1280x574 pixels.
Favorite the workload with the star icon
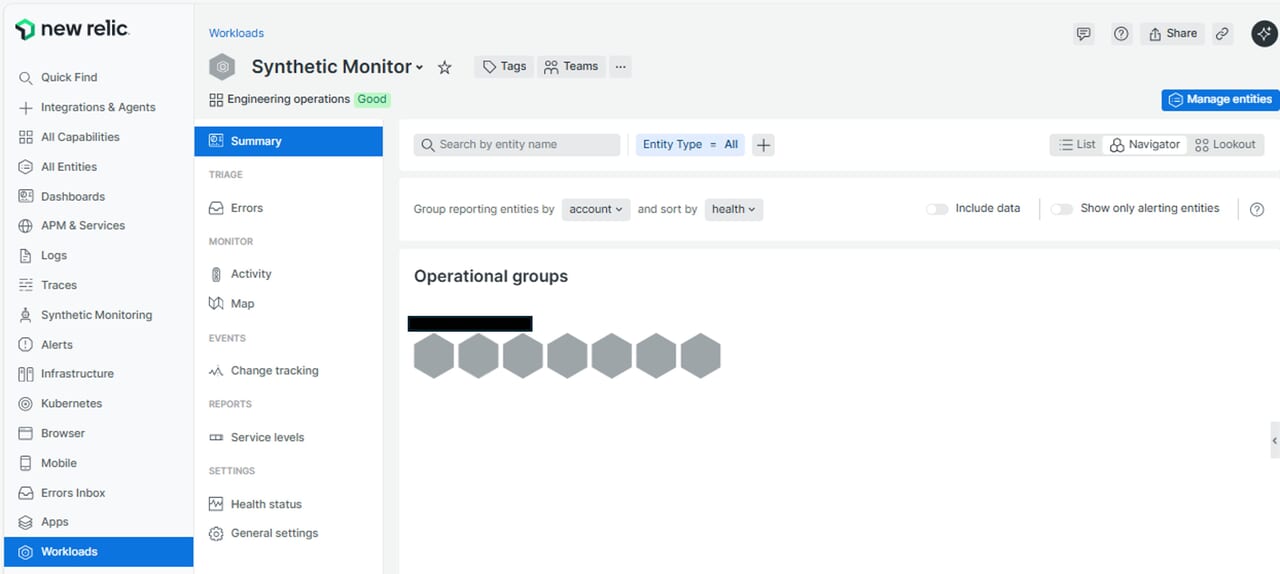point(445,67)
